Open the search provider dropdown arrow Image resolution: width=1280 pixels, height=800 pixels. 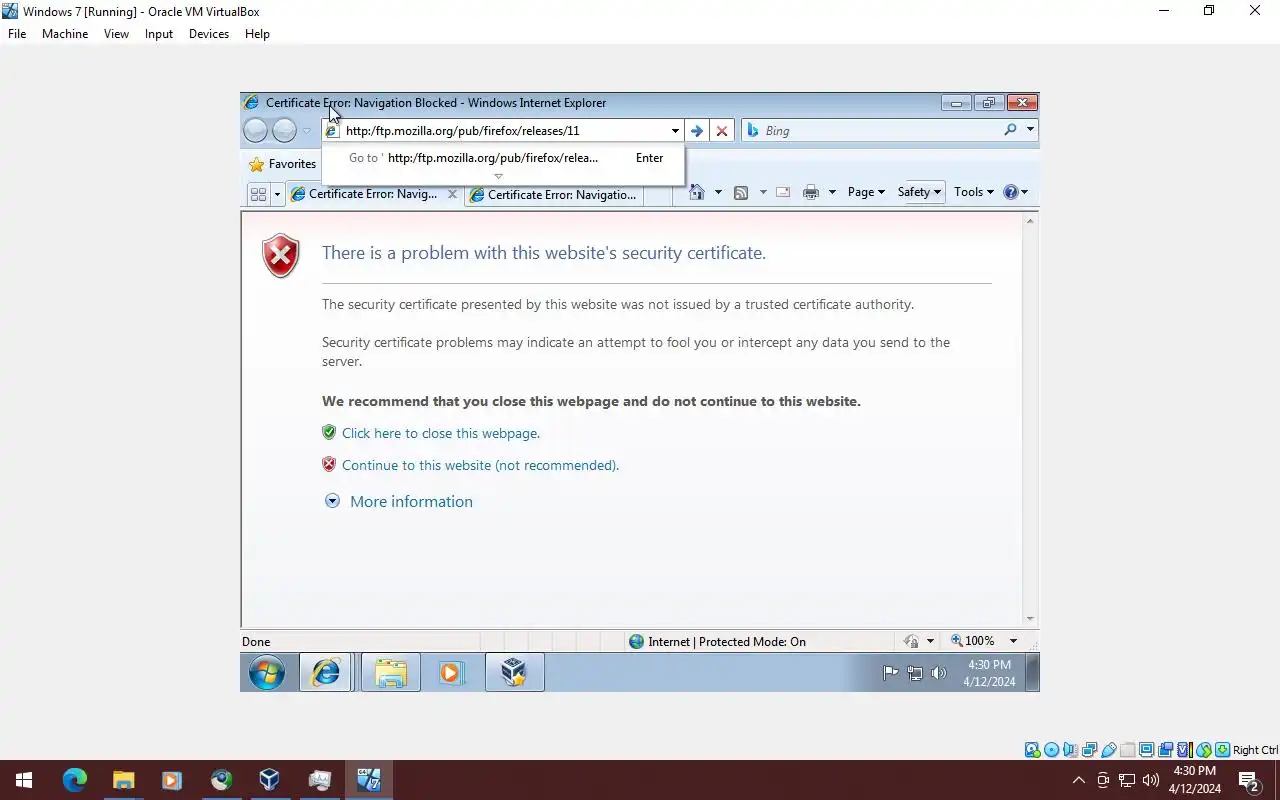tap(1030, 130)
